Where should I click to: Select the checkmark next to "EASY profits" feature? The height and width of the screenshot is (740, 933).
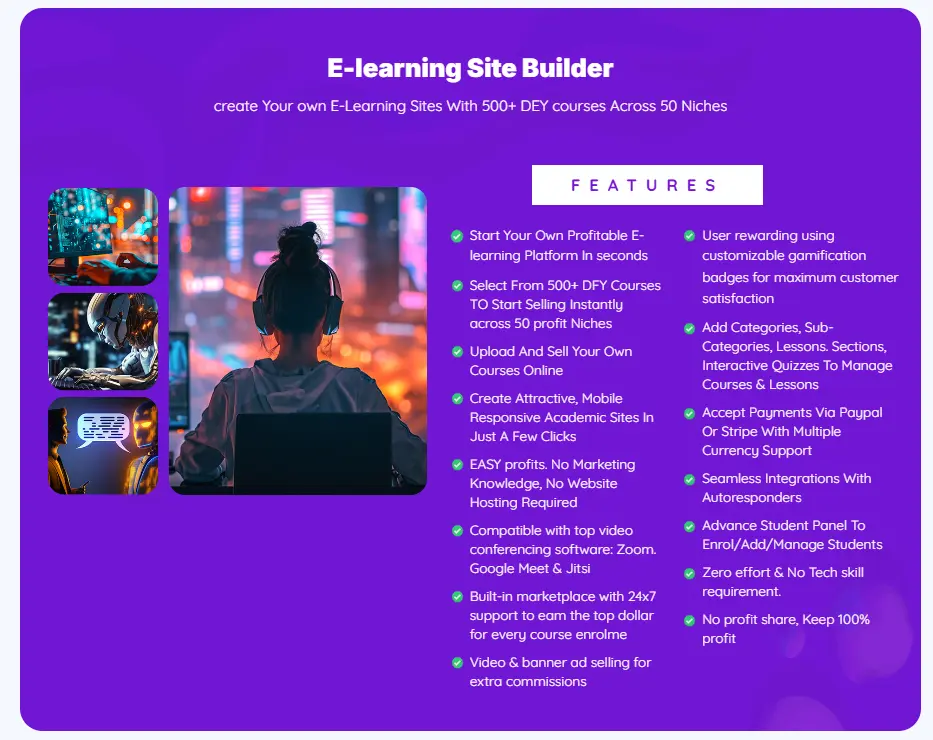(x=457, y=465)
